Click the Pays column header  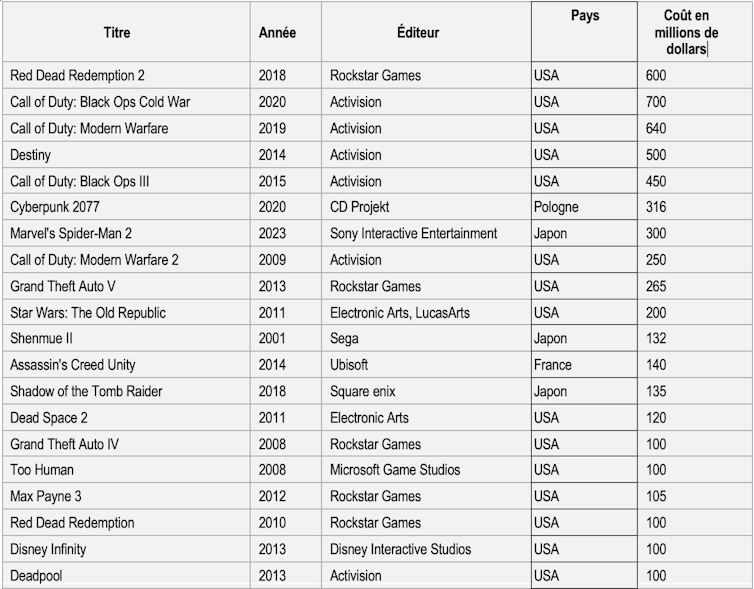point(585,17)
